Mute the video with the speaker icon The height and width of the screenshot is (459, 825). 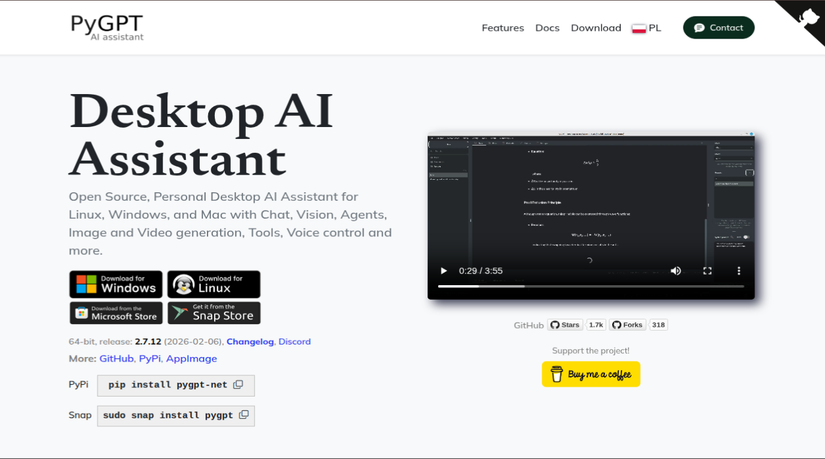point(676,271)
